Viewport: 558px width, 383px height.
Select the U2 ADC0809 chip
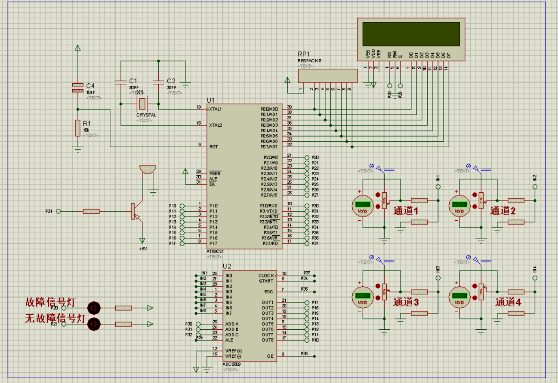tap(249, 316)
